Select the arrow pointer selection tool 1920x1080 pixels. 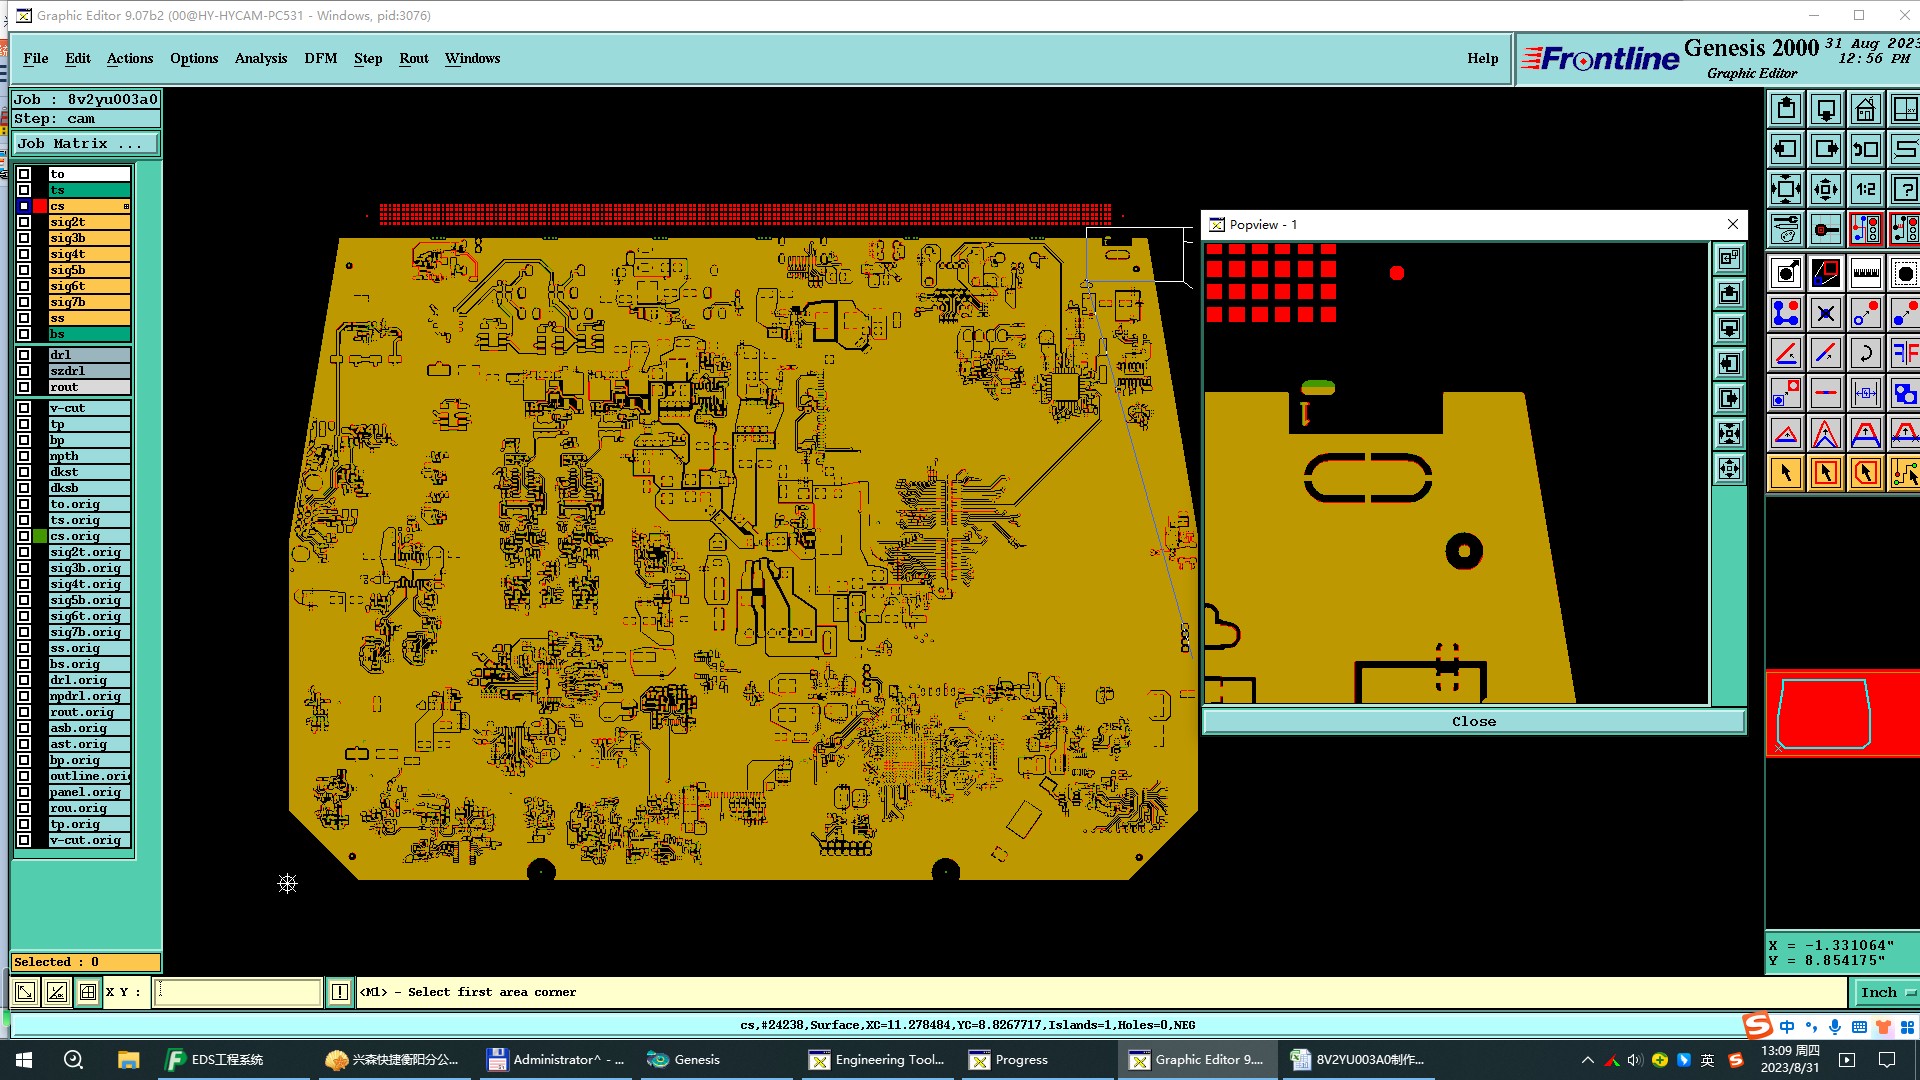click(1785, 473)
